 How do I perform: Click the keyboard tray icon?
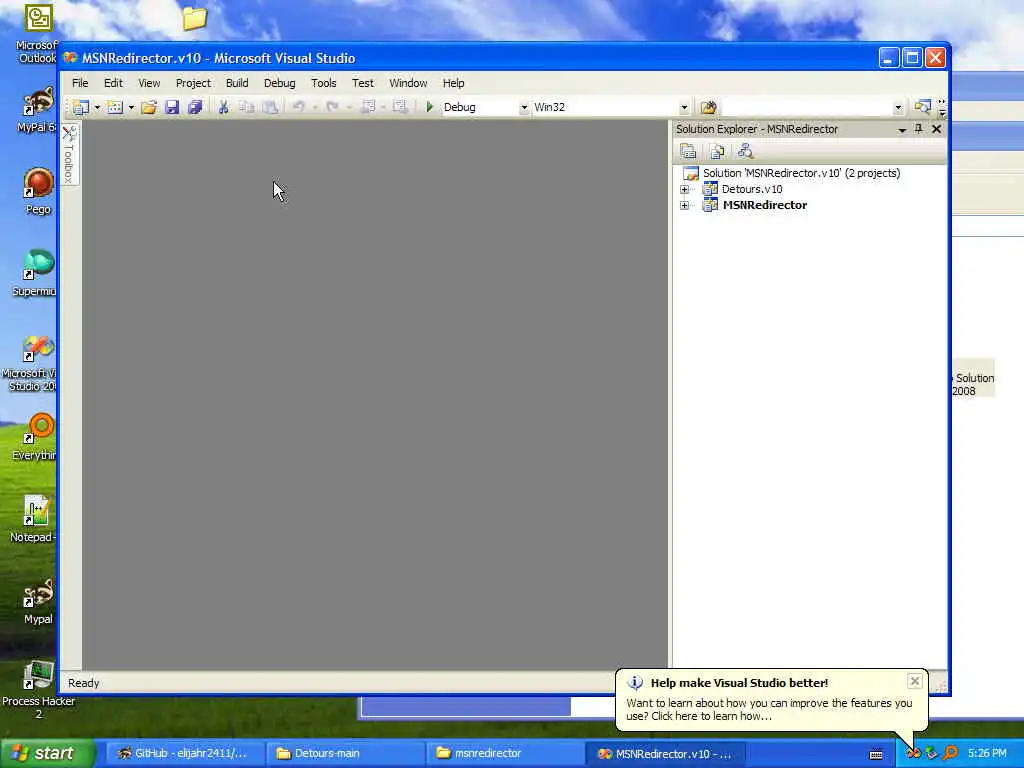pyautogui.click(x=876, y=754)
